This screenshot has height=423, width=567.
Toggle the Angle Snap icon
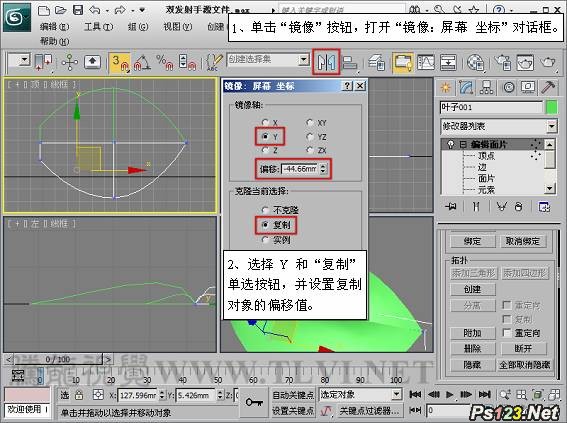click(142, 63)
